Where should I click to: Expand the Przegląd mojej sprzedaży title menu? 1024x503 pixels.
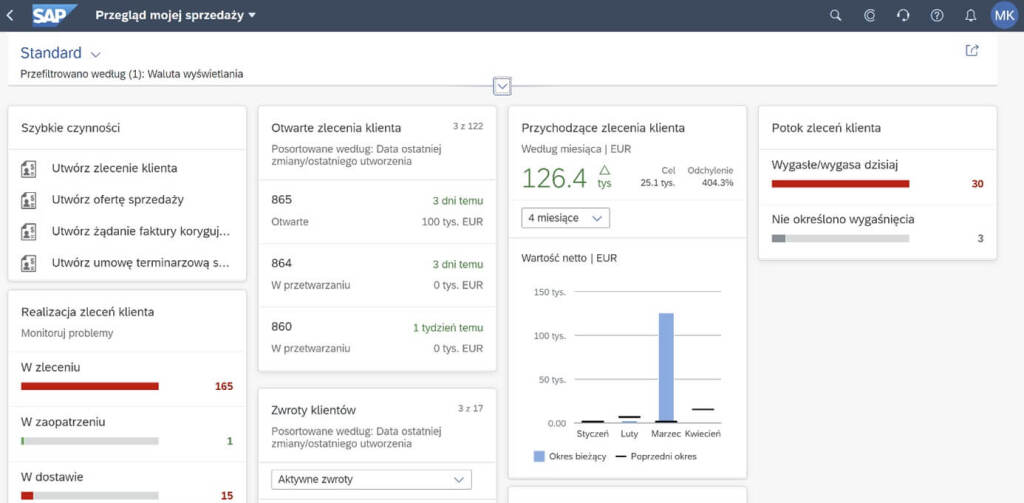click(x=176, y=15)
